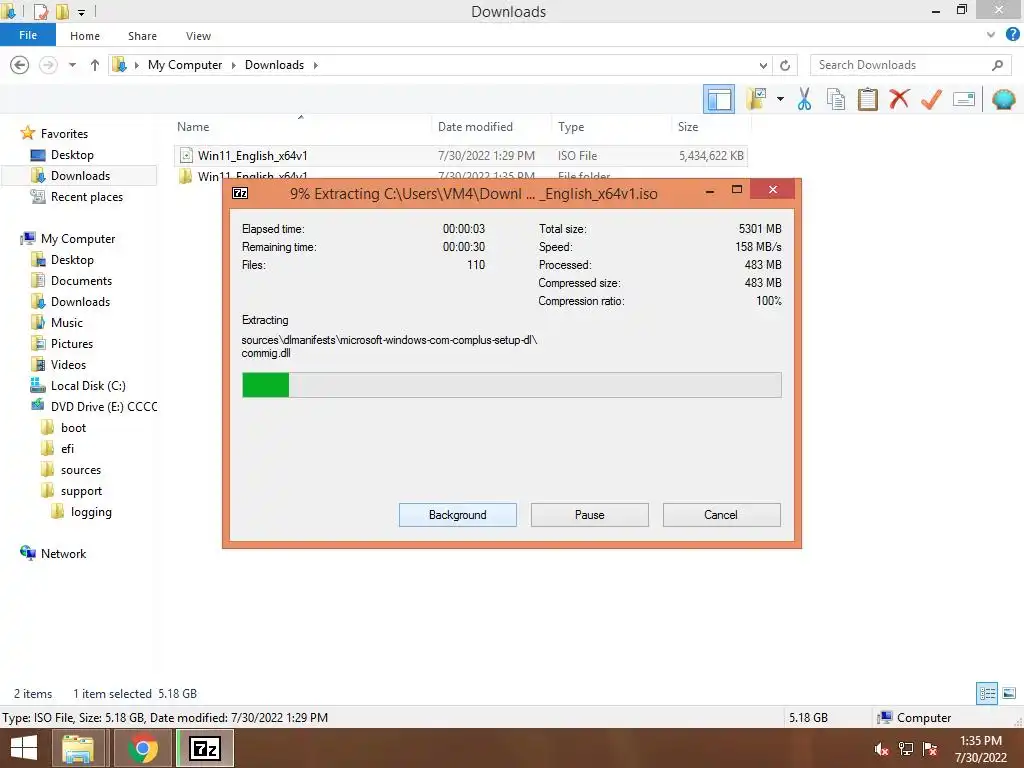Click the folder options icon in toolbar
This screenshot has width=1024, height=768.
click(x=756, y=99)
